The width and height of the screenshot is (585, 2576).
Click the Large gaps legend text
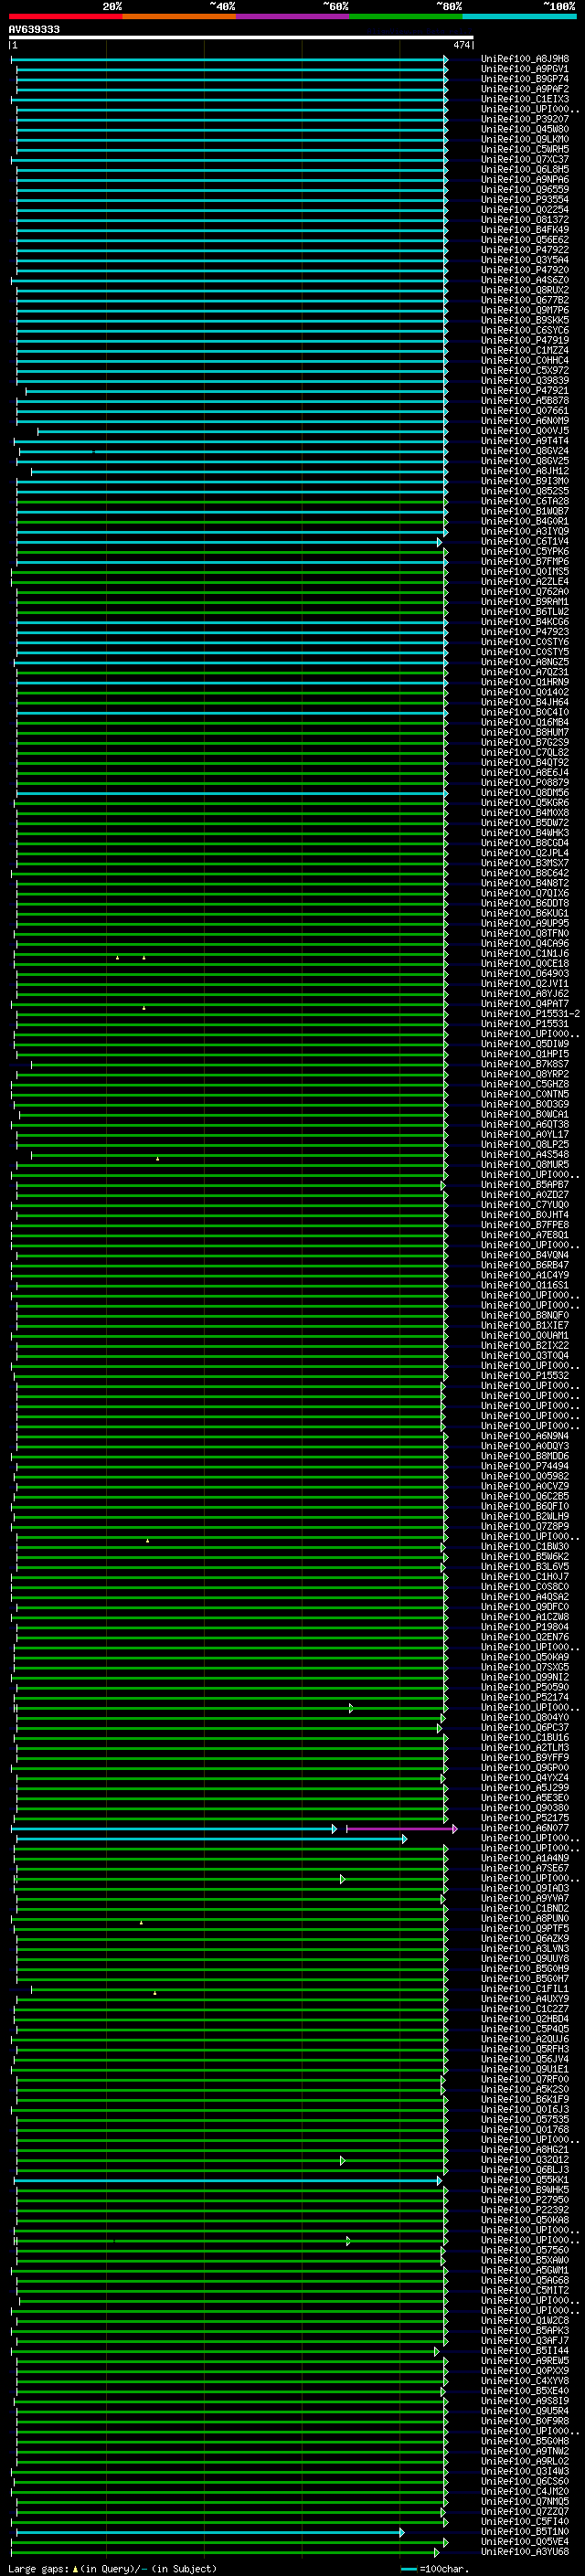point(112,2569)
